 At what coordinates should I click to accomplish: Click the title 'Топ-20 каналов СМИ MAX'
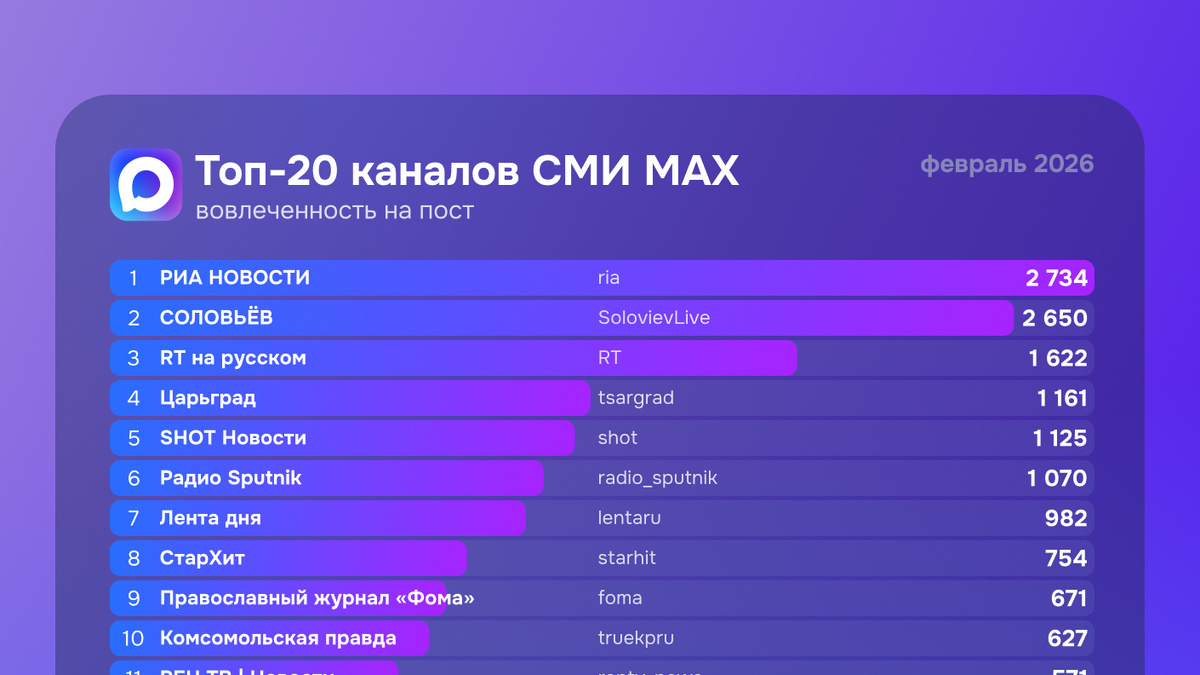[467, 171]
